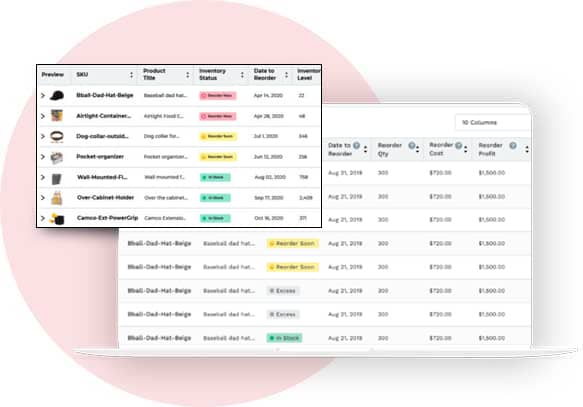
Task: Expand the Wall-Mounted-Fi row
Action: 43,177
